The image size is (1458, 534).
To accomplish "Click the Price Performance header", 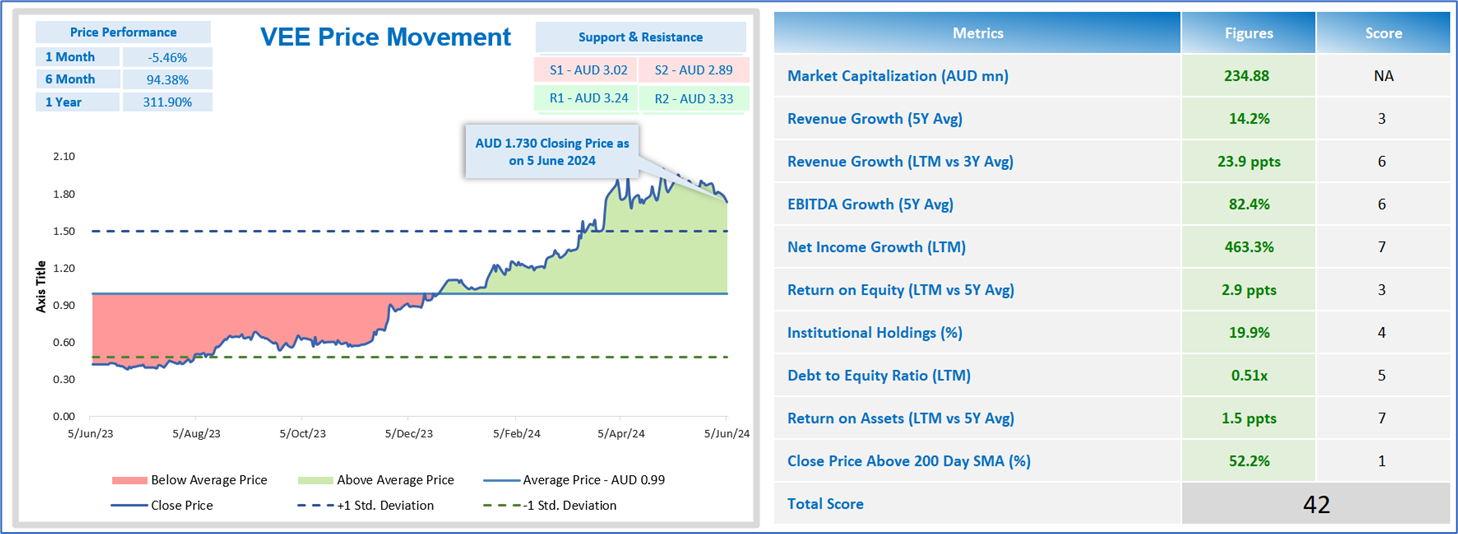I will pos(125,32).
